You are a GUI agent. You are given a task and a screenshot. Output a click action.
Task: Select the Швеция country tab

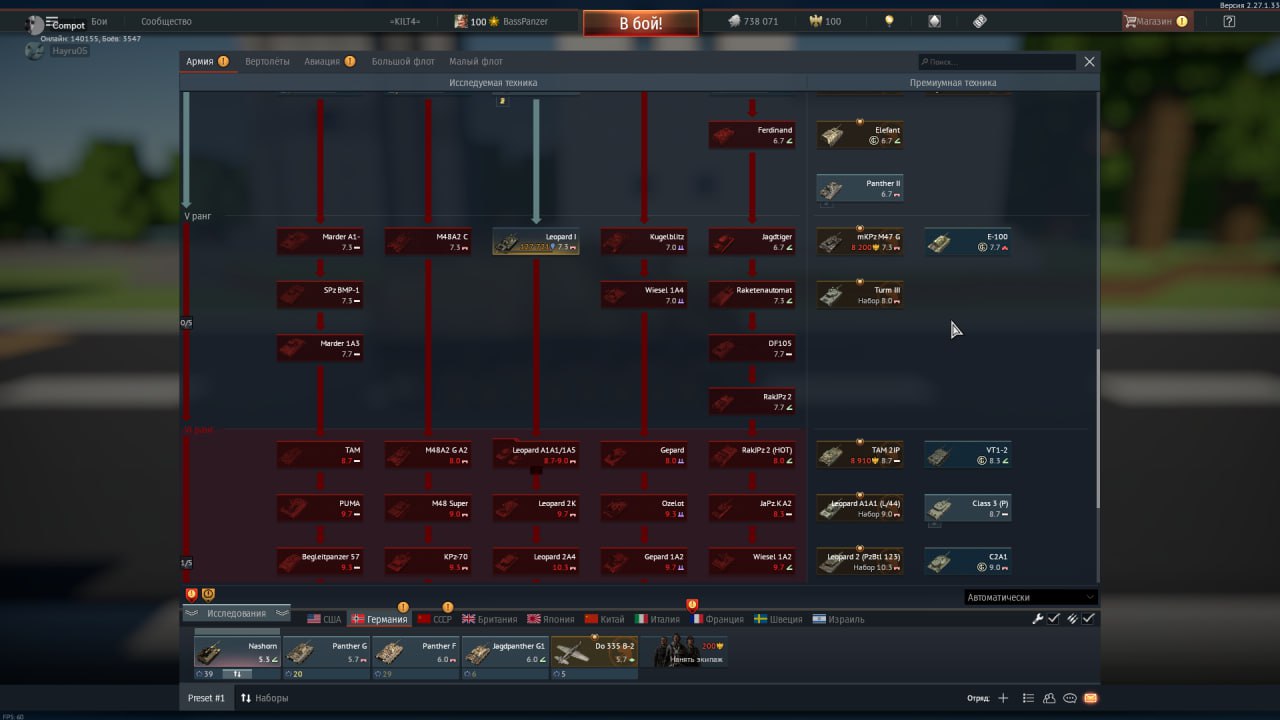[x=778, y=619]
